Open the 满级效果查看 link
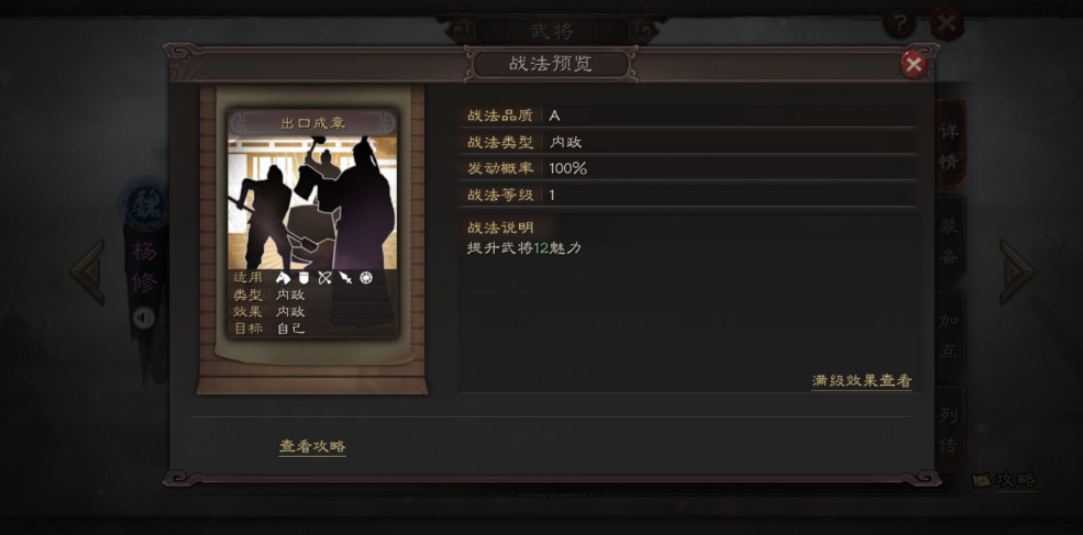 [862, 381]
